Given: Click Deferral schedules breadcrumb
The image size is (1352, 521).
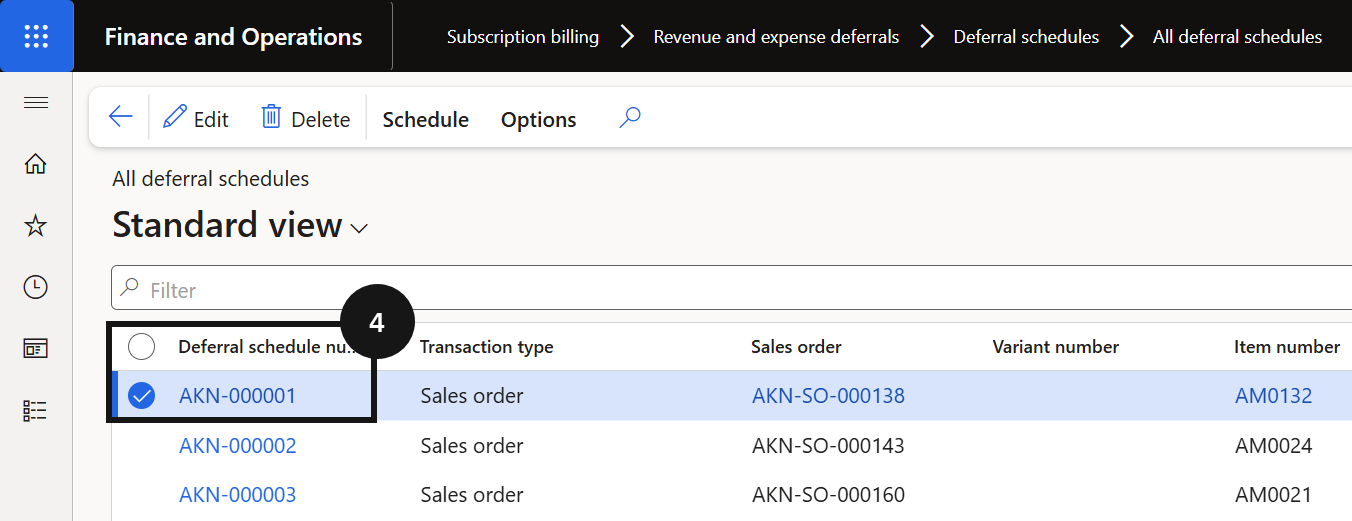Looking at the screenshot, I should click(1026, 37).
